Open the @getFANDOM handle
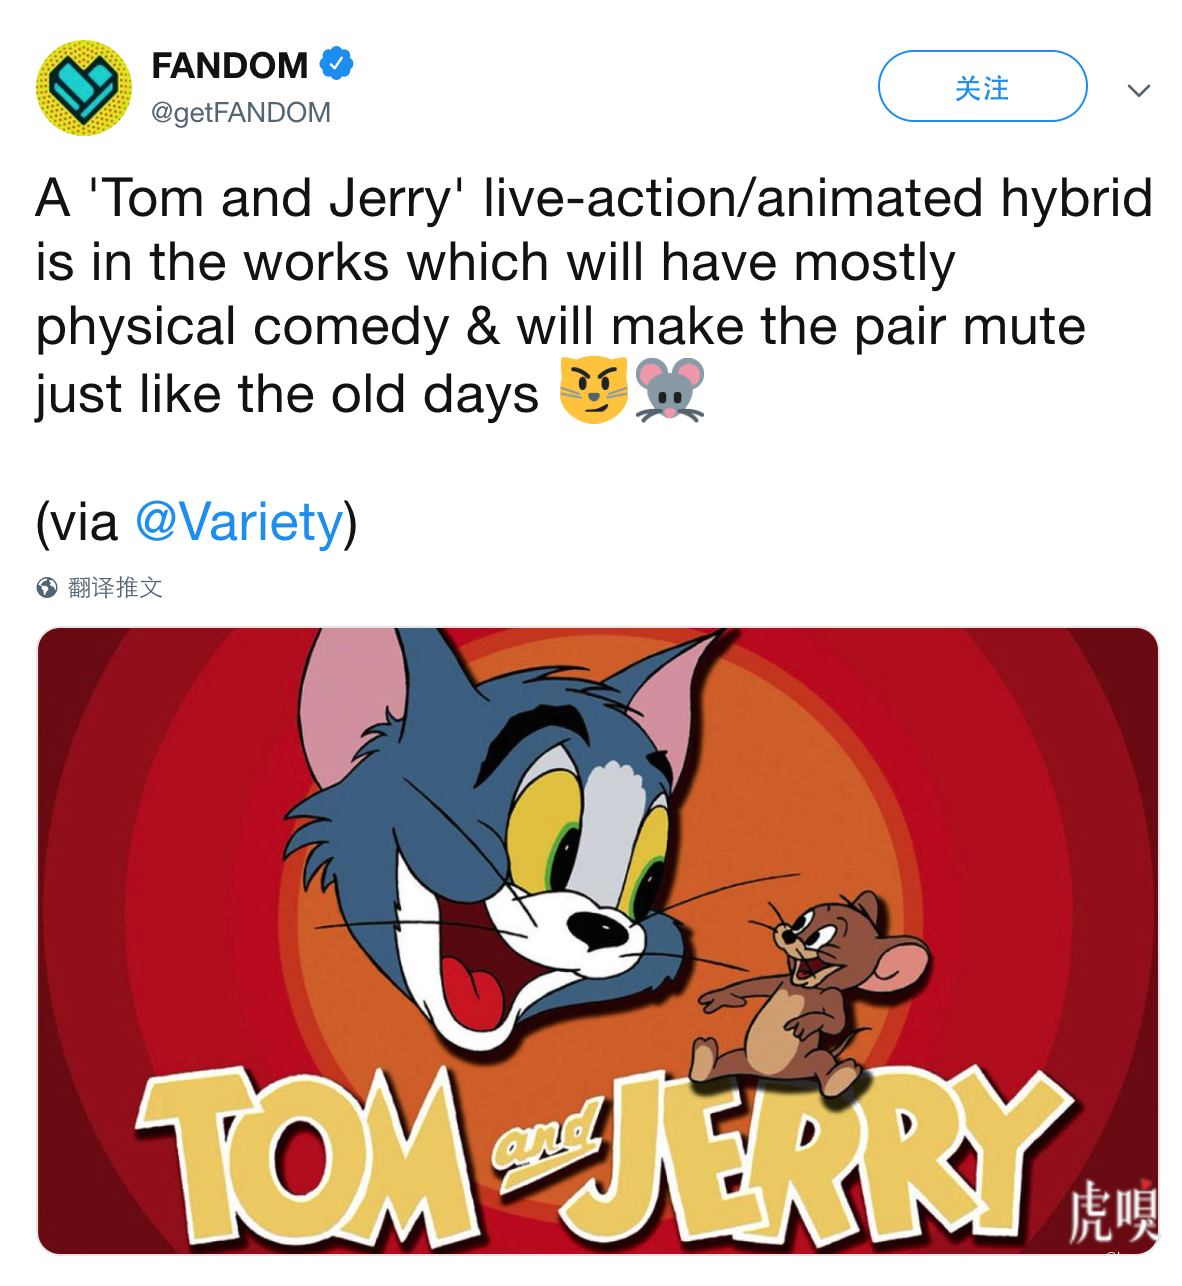 click(x=240, y=112)
